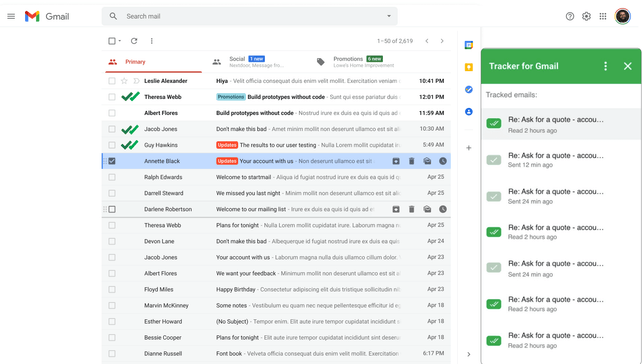Star the Leslie Alexander email

coord(124,81)
